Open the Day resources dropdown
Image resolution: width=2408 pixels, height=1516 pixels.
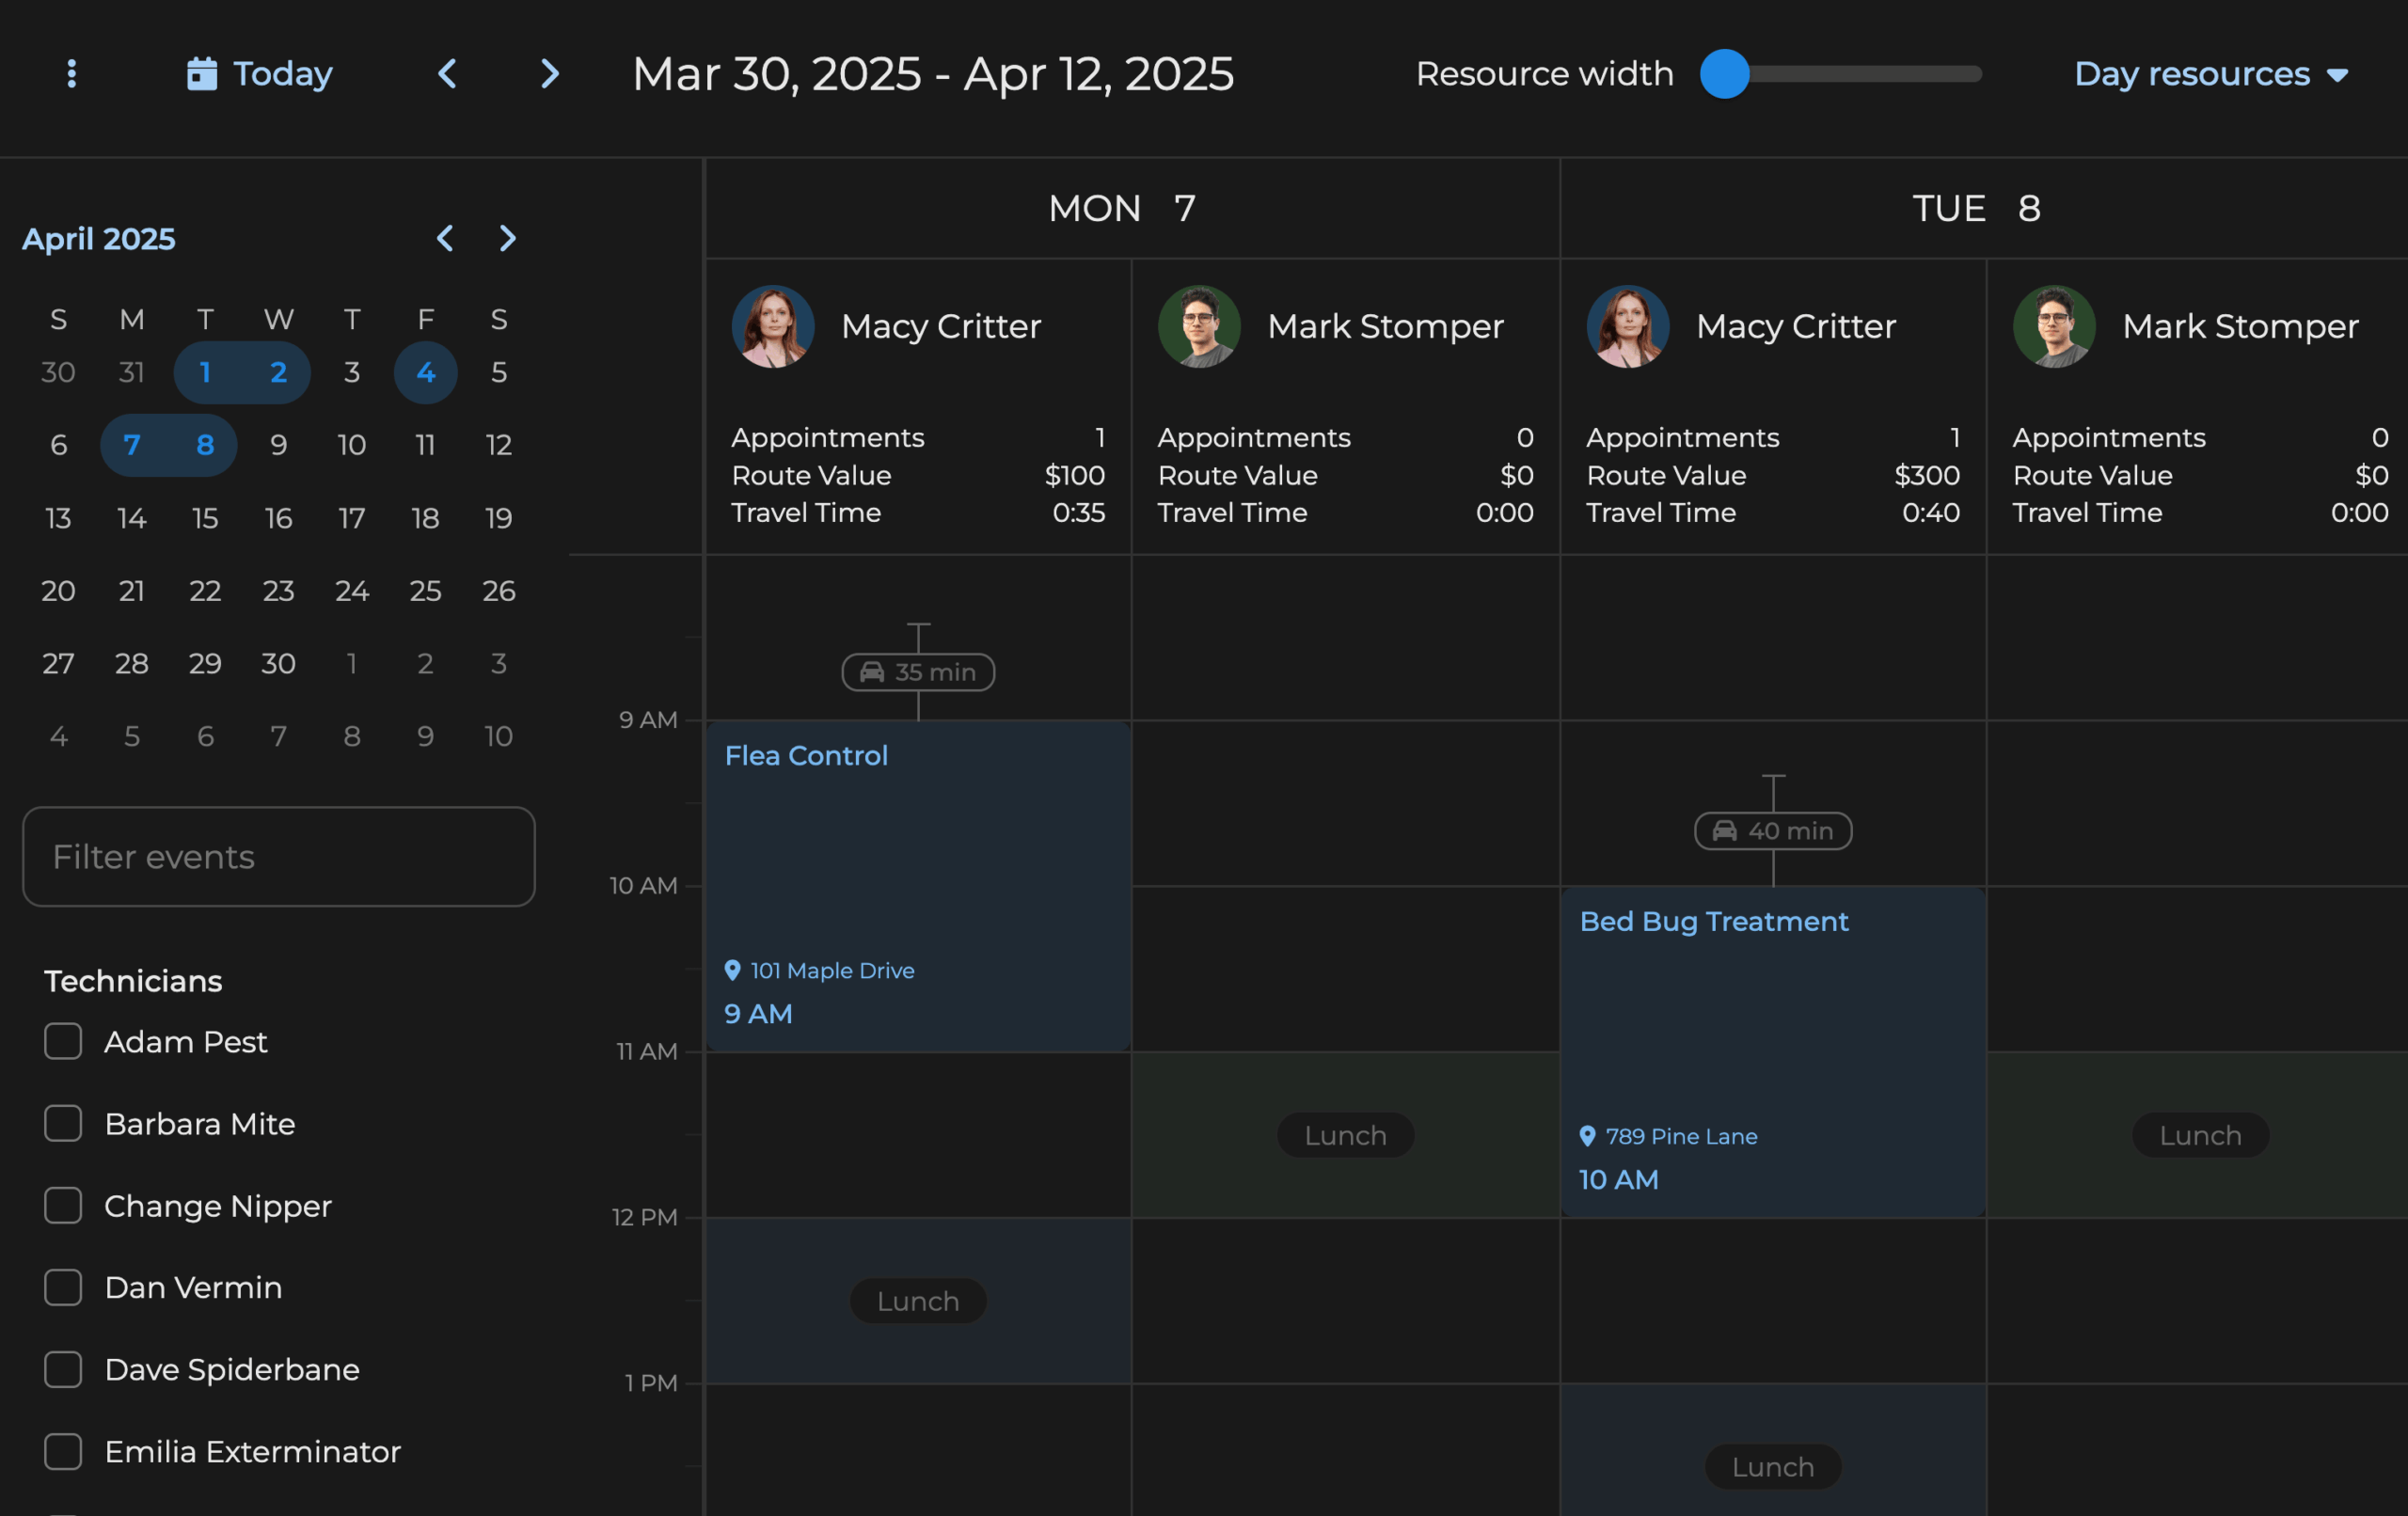coord(2209,73)
